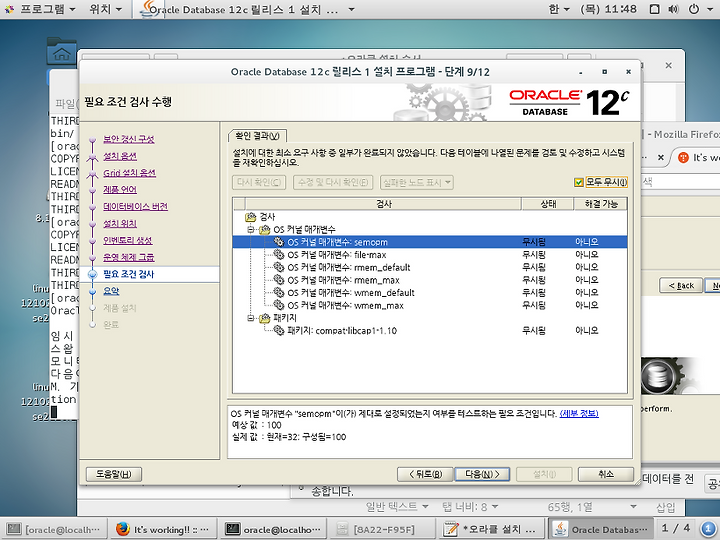This screenshot has width=720, height=540.
Task: Open 도움말(H) help button
Action: point(113,474)
